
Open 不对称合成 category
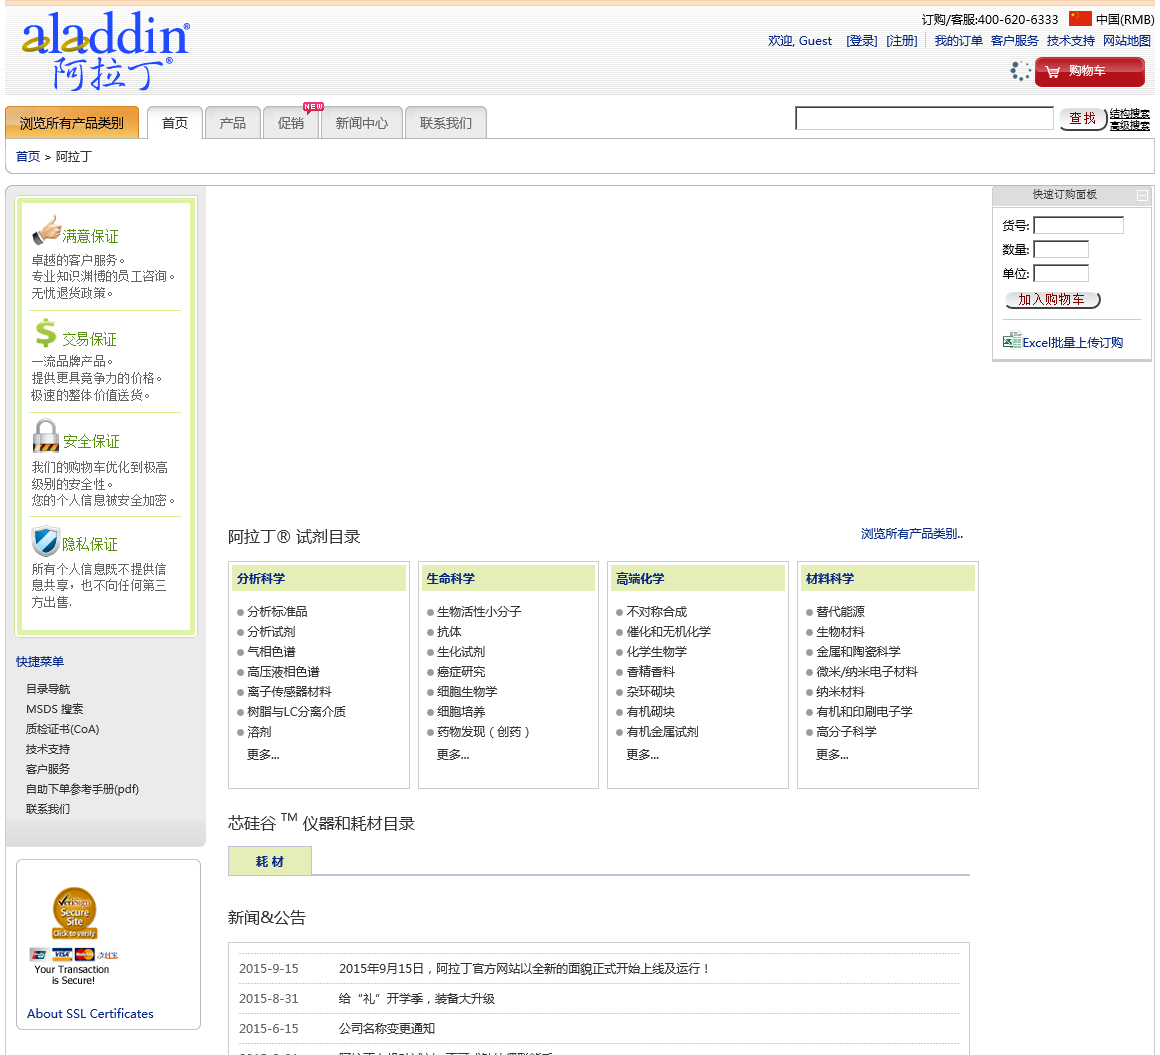657,612
